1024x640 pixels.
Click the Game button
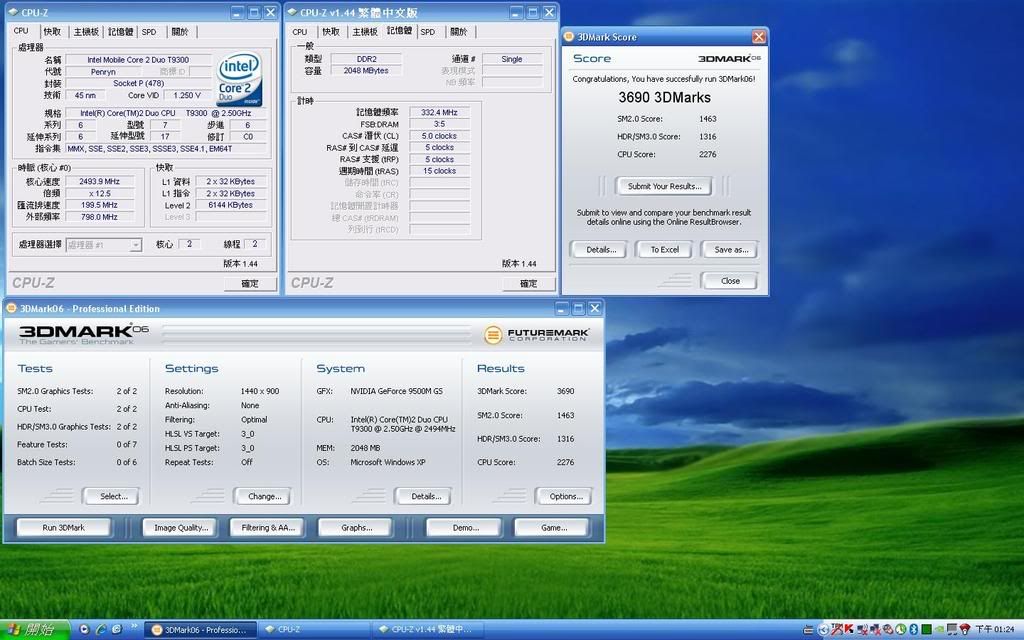[x=553, y=528]
